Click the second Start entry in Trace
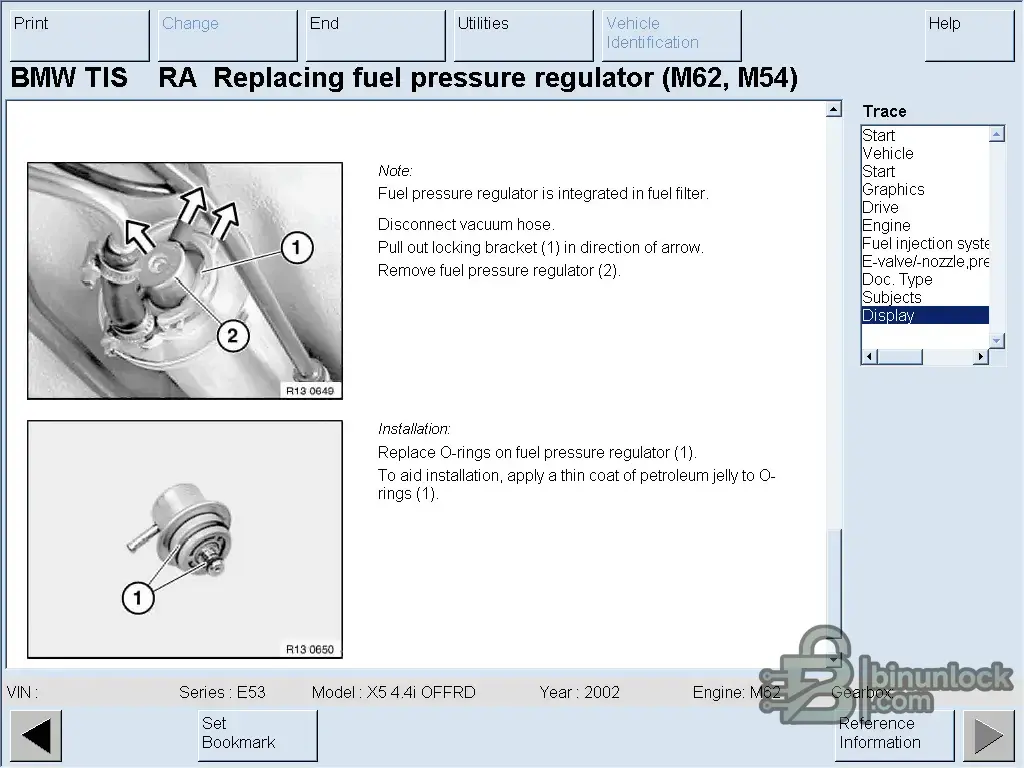1024x768 pixels. 925,171
